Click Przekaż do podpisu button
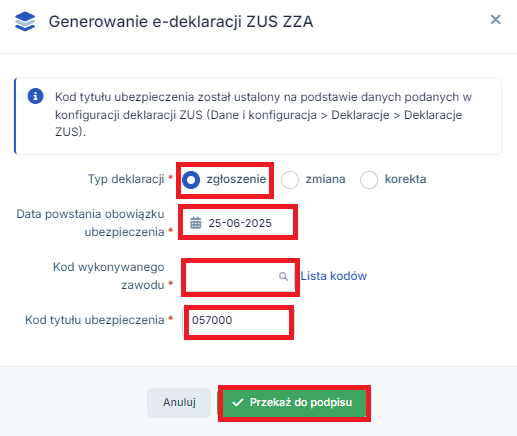517x436 pixels. (x=294, y=403)
